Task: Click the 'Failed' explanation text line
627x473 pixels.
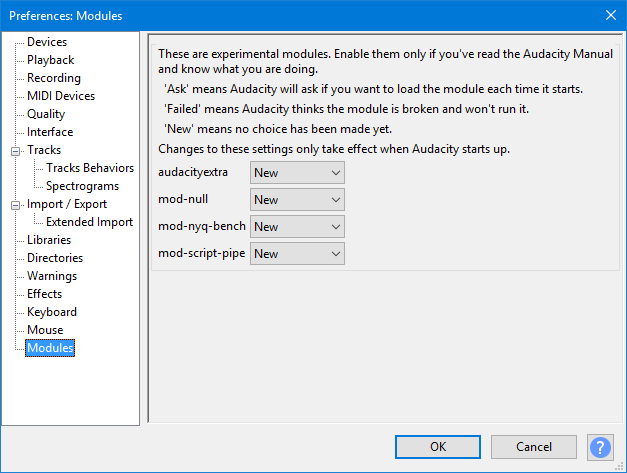Action: coord(346,109)
